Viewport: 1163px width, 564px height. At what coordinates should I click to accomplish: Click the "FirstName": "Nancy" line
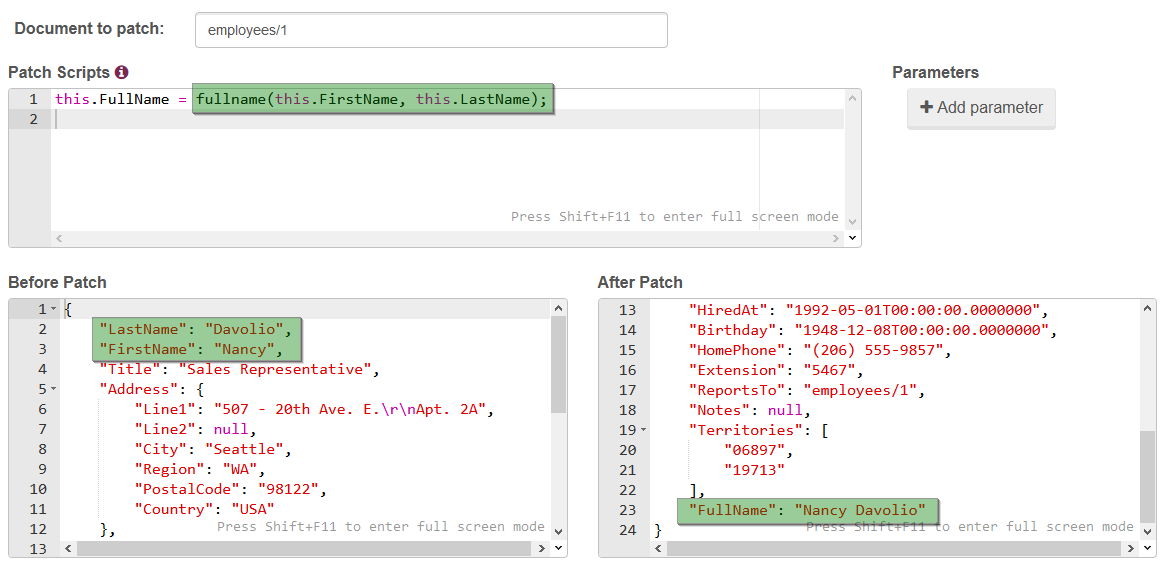coord(191,349)
